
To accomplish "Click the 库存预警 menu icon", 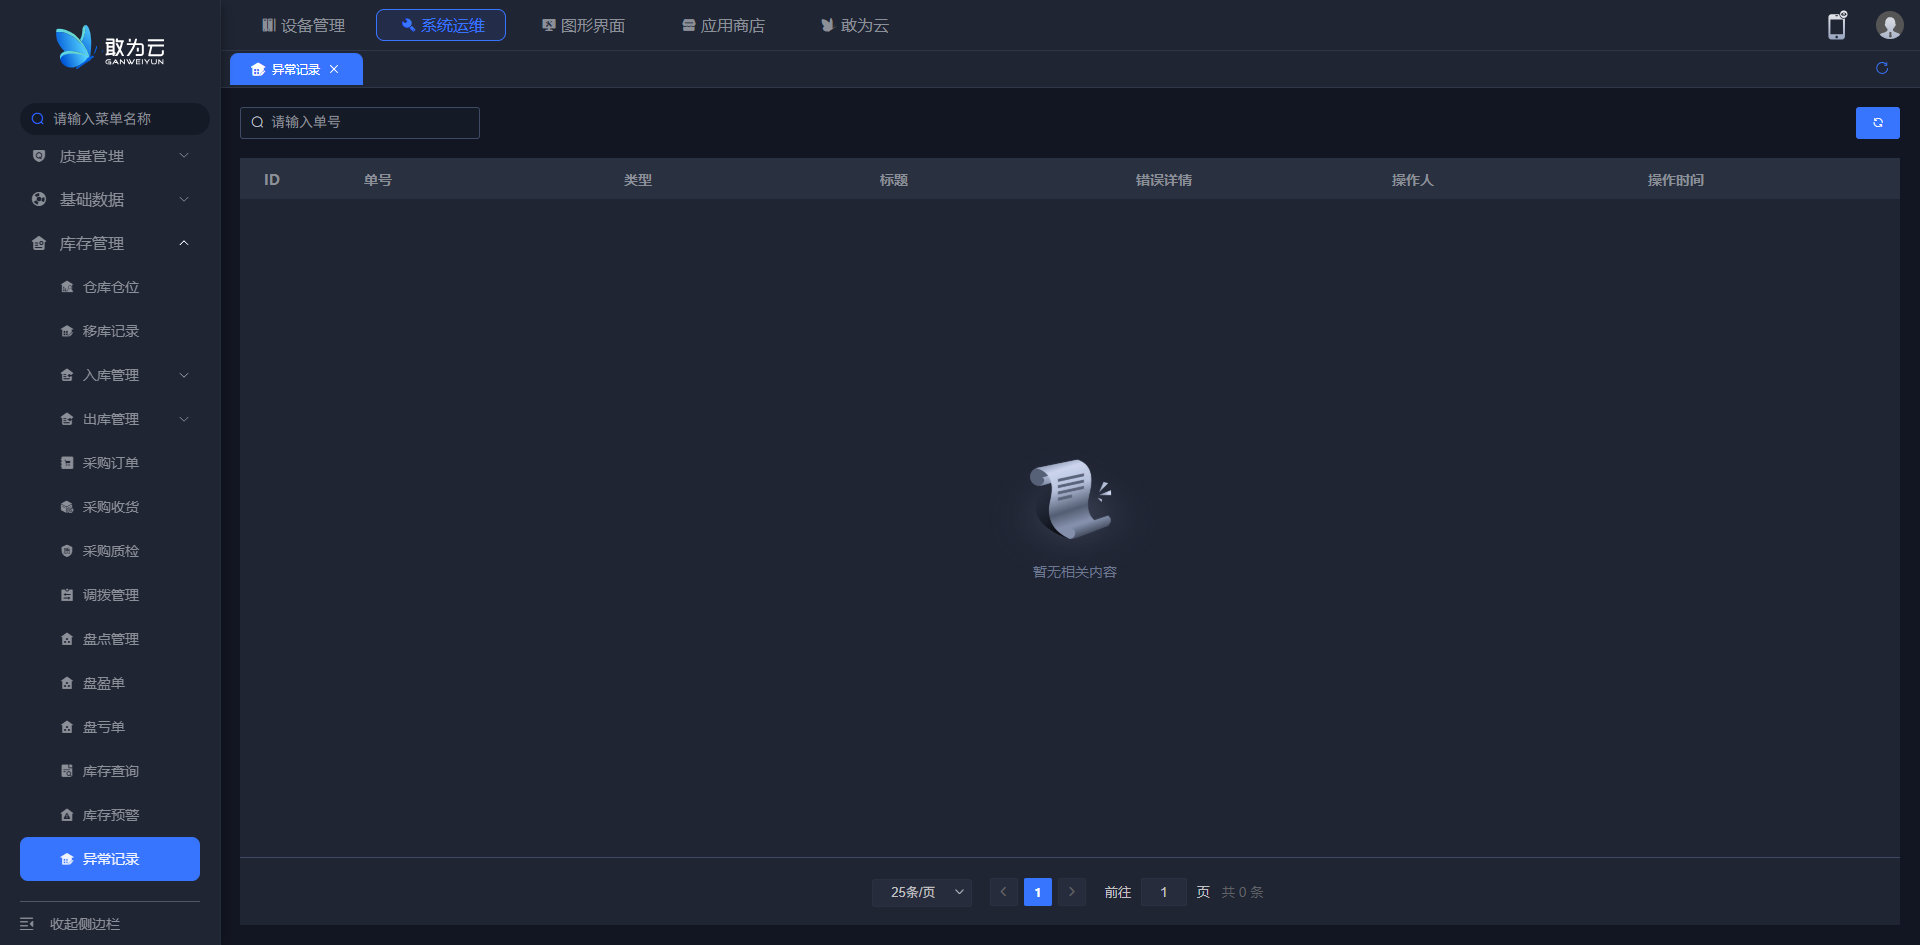I will point(67,815).
